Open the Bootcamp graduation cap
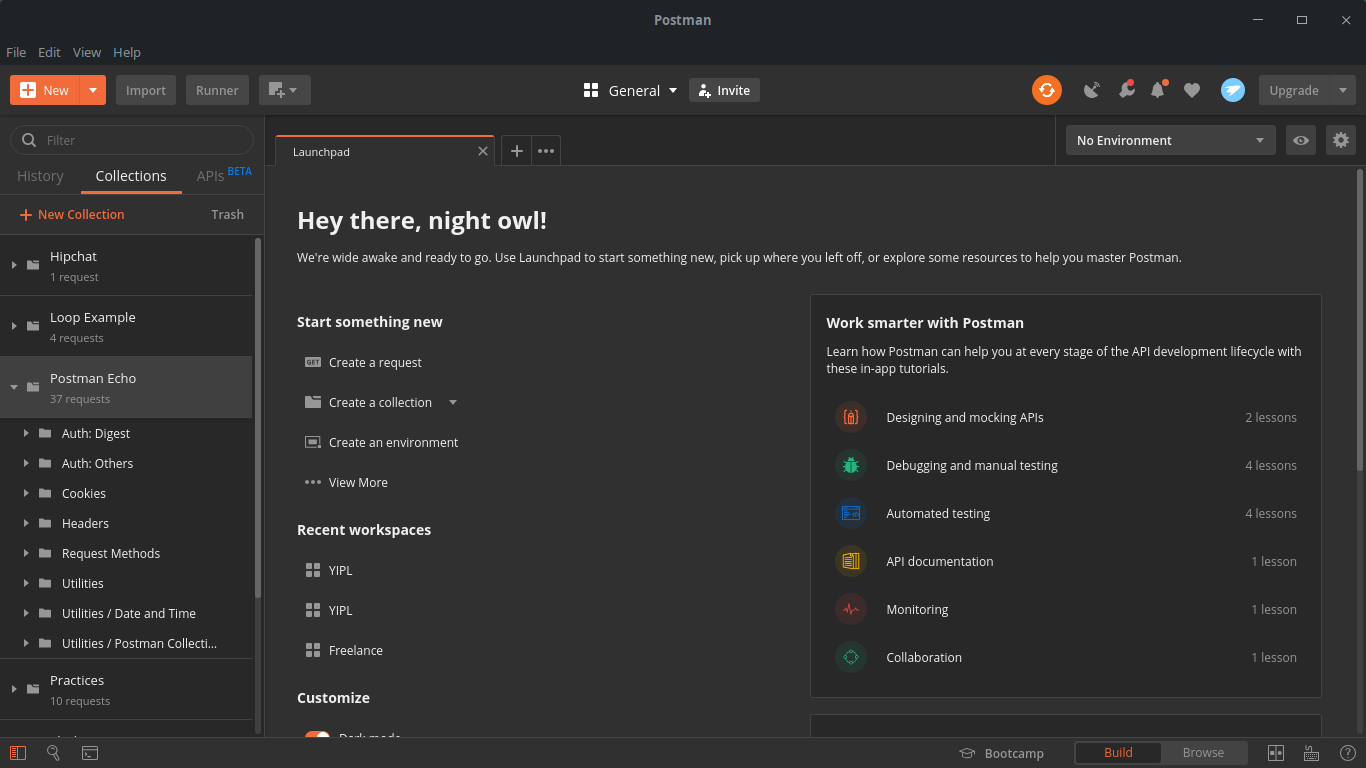The image size is (1366, 768). pos(967,753)
